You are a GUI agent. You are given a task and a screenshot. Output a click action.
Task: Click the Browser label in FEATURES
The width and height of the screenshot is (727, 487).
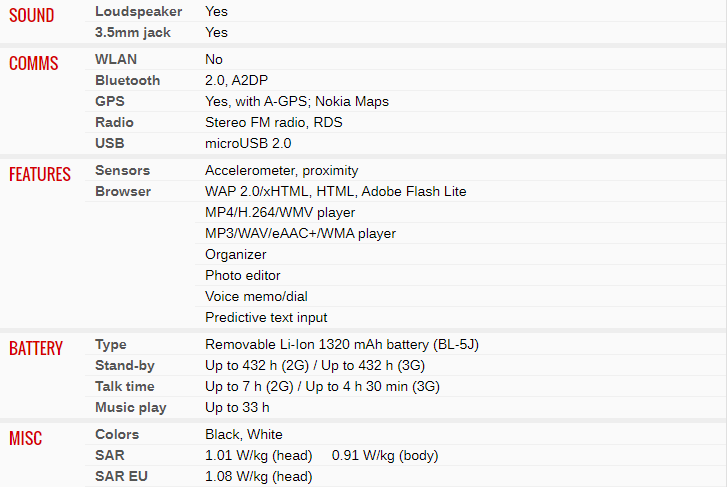pos(123,191)
